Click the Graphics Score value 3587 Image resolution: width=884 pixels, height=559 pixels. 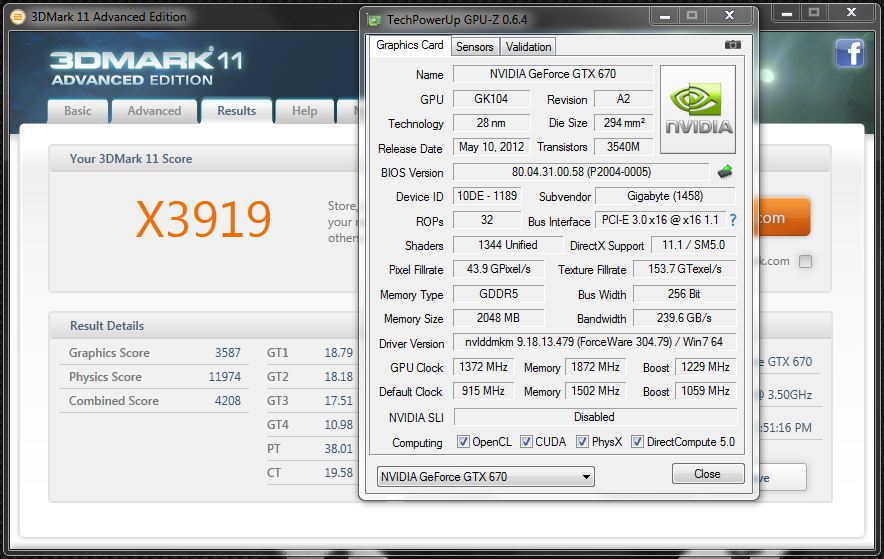228,353
